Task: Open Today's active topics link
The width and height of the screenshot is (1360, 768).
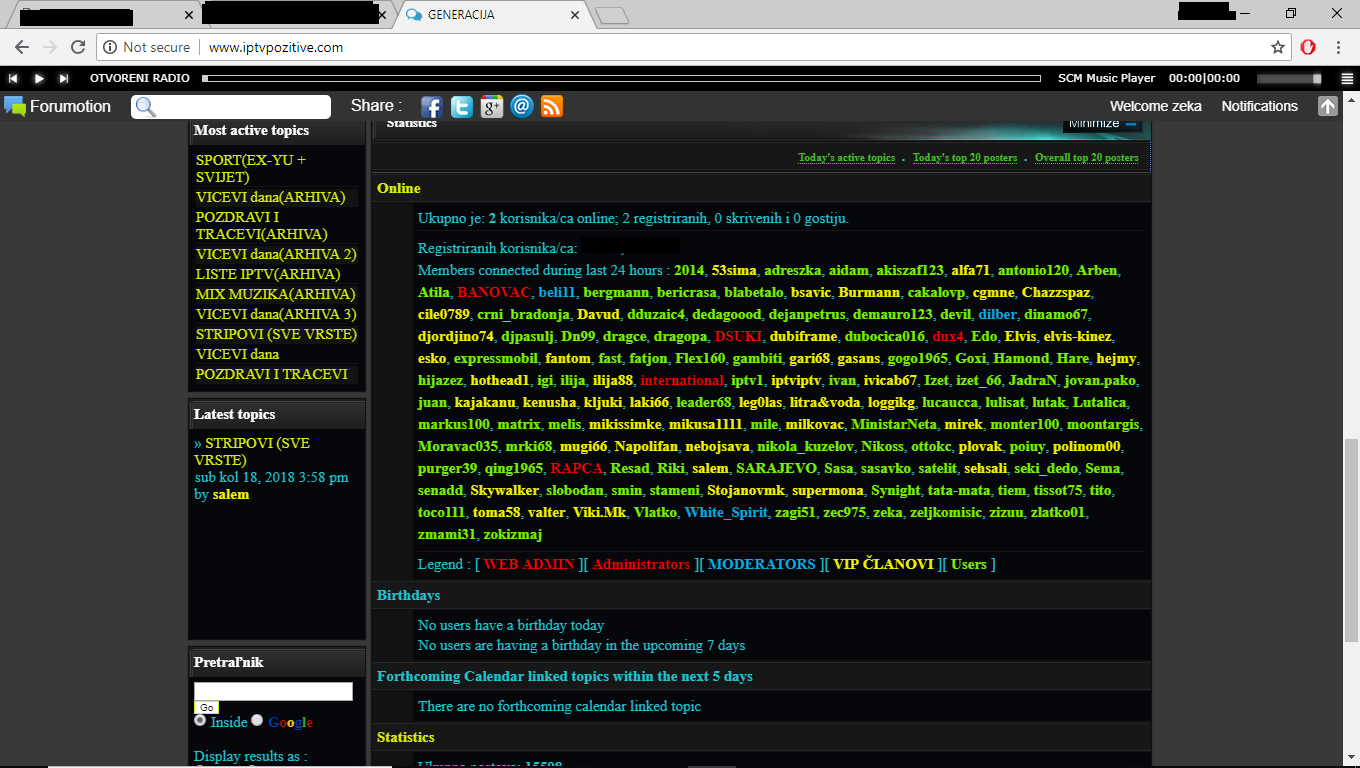Action: tap(846, 158)
